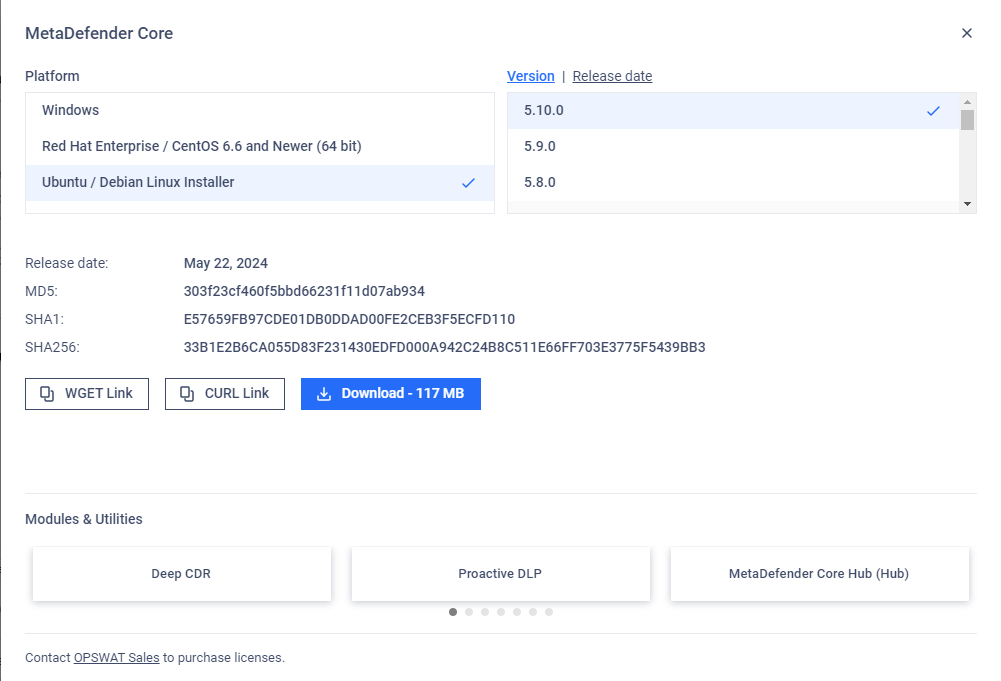Go to the seventh carousel page dot

pyautogui.click(x=549, y=612)
